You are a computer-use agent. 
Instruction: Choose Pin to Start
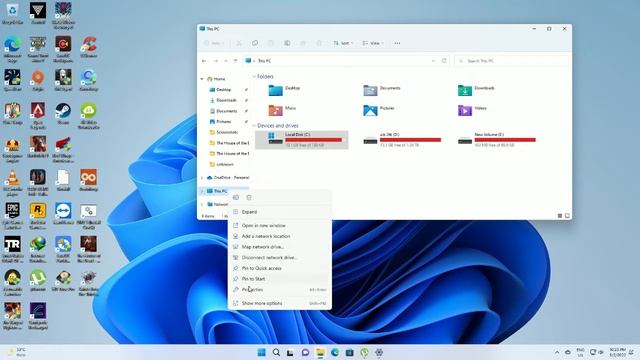point(280,279)
